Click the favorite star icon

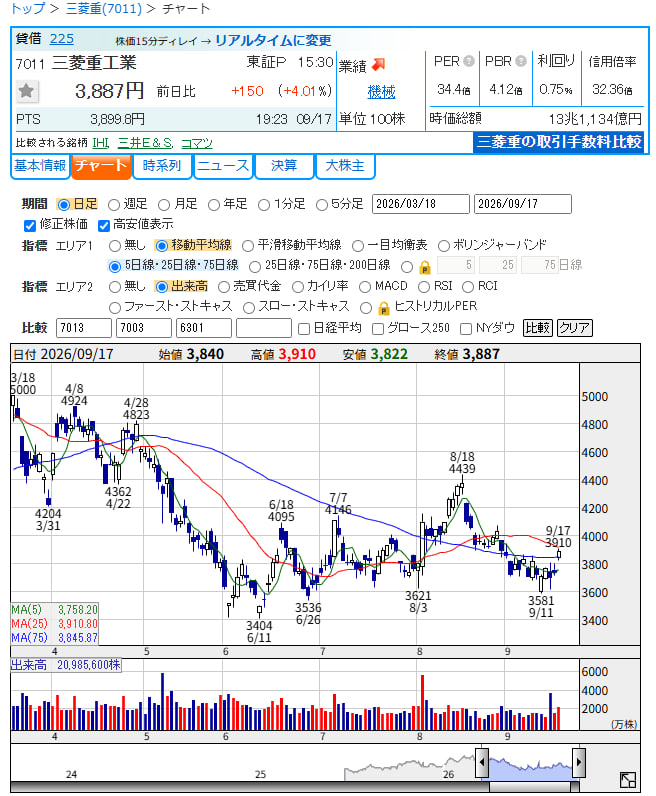click(x=26, y=91)
